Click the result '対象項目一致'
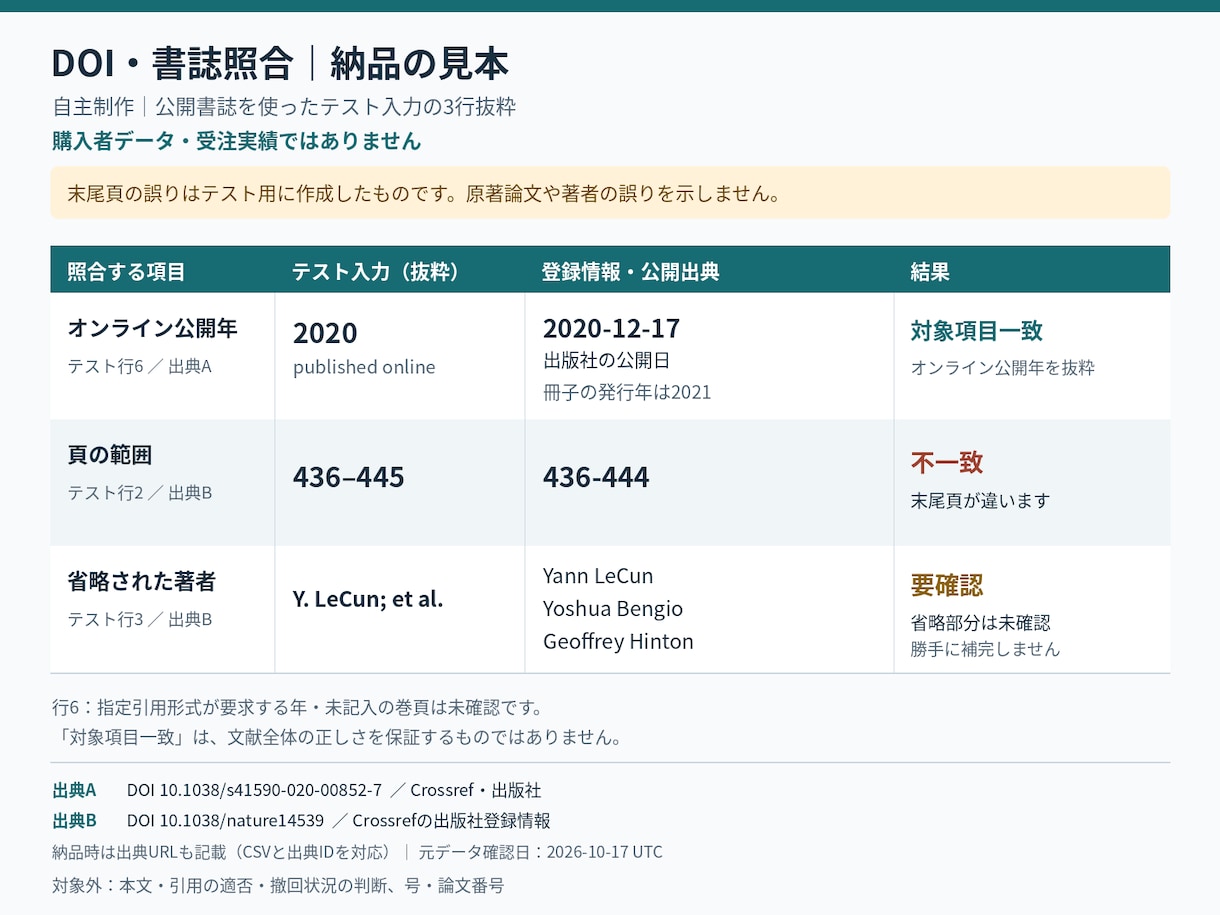The width and height of the screenshot is (1220, 915). click(977, 331)
